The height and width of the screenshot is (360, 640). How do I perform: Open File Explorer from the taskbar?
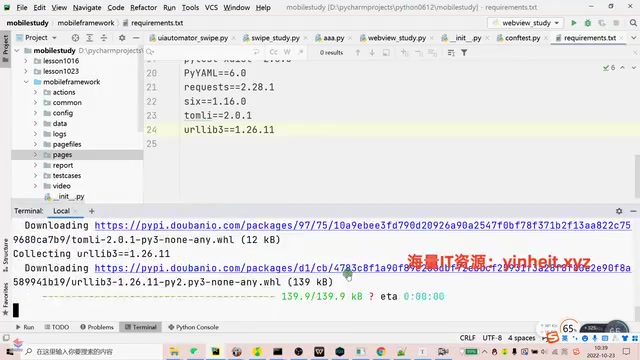coord(174,351)
